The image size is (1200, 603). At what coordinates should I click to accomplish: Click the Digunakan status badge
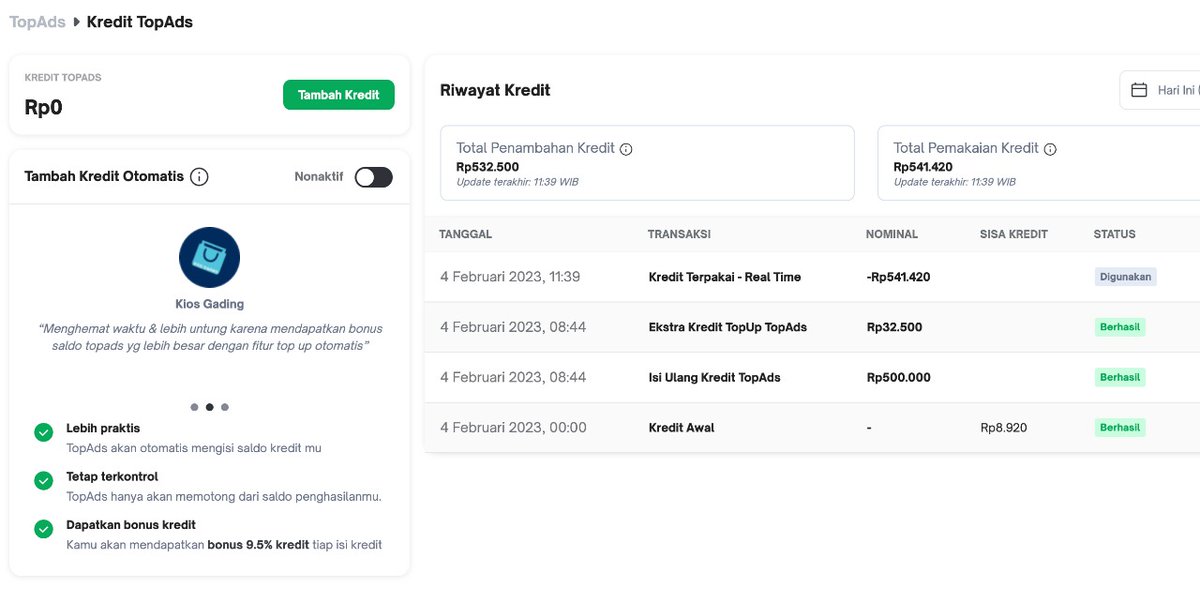[1125, 277]
